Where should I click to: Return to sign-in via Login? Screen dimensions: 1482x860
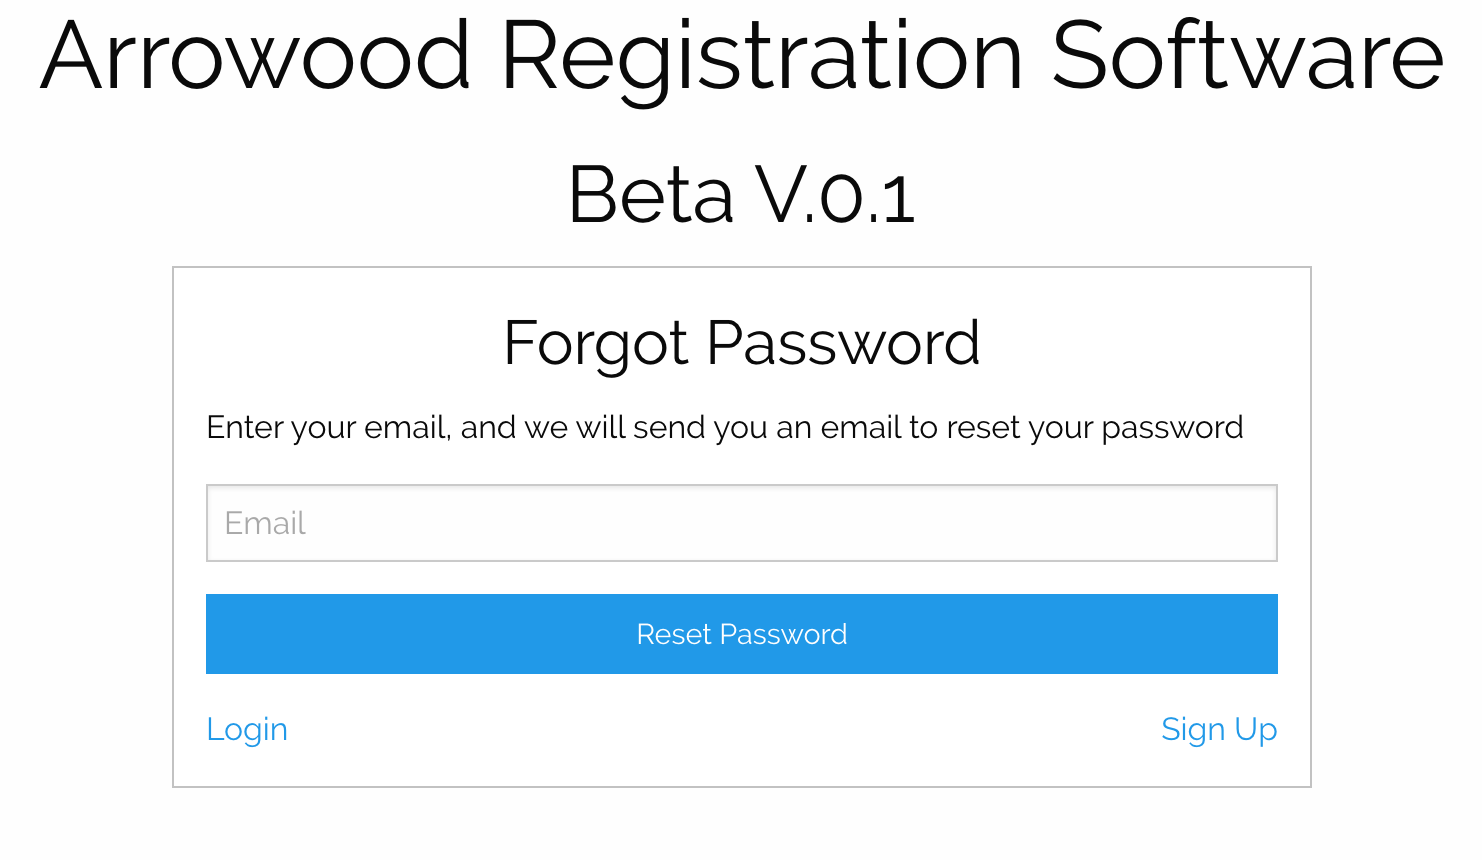(x=247, y=729)
